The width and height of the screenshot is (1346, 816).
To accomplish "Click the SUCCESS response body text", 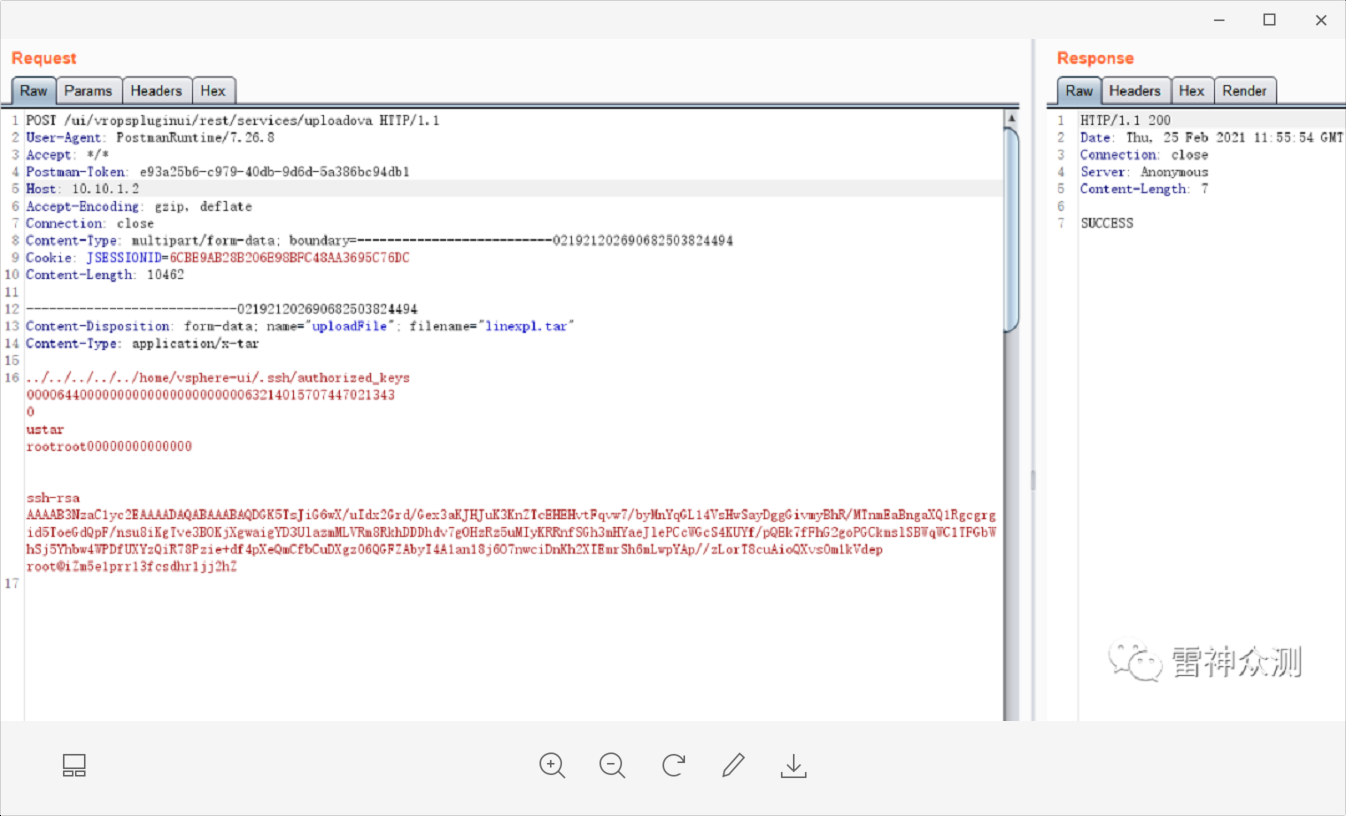I will [x=1107, y=223].
